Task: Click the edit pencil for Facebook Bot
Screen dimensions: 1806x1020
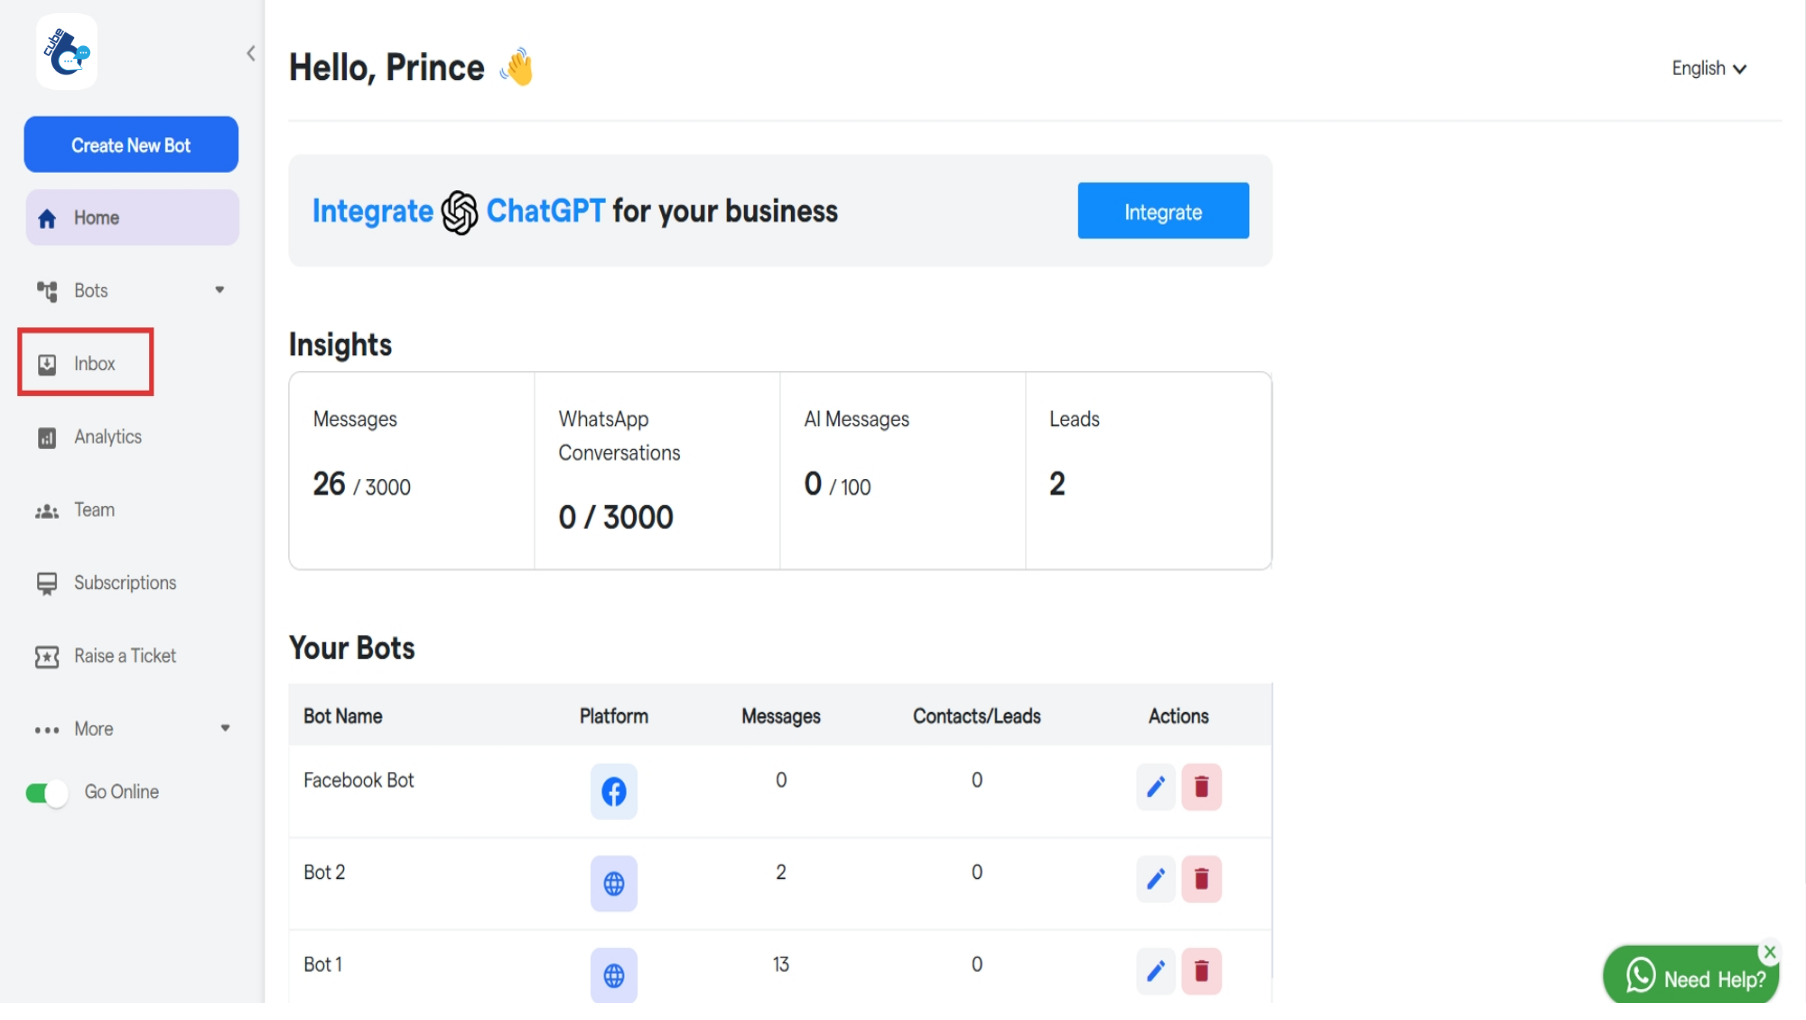Action: [x=1155, y=787]
